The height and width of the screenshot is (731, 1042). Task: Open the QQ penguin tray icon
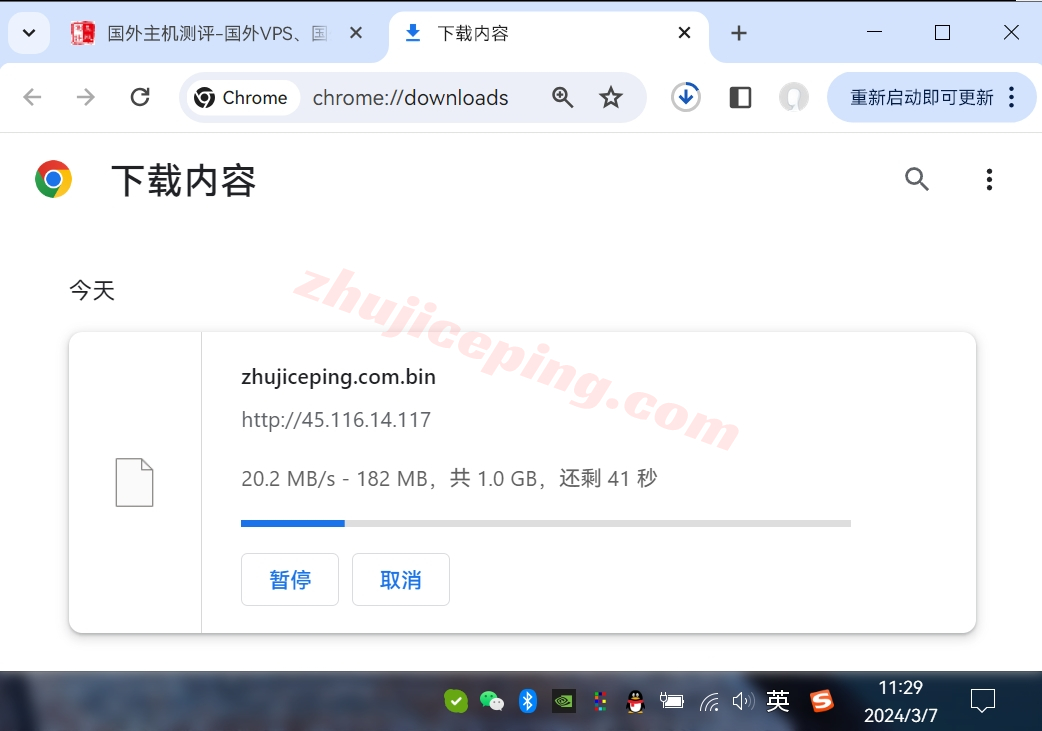(635, 701)
